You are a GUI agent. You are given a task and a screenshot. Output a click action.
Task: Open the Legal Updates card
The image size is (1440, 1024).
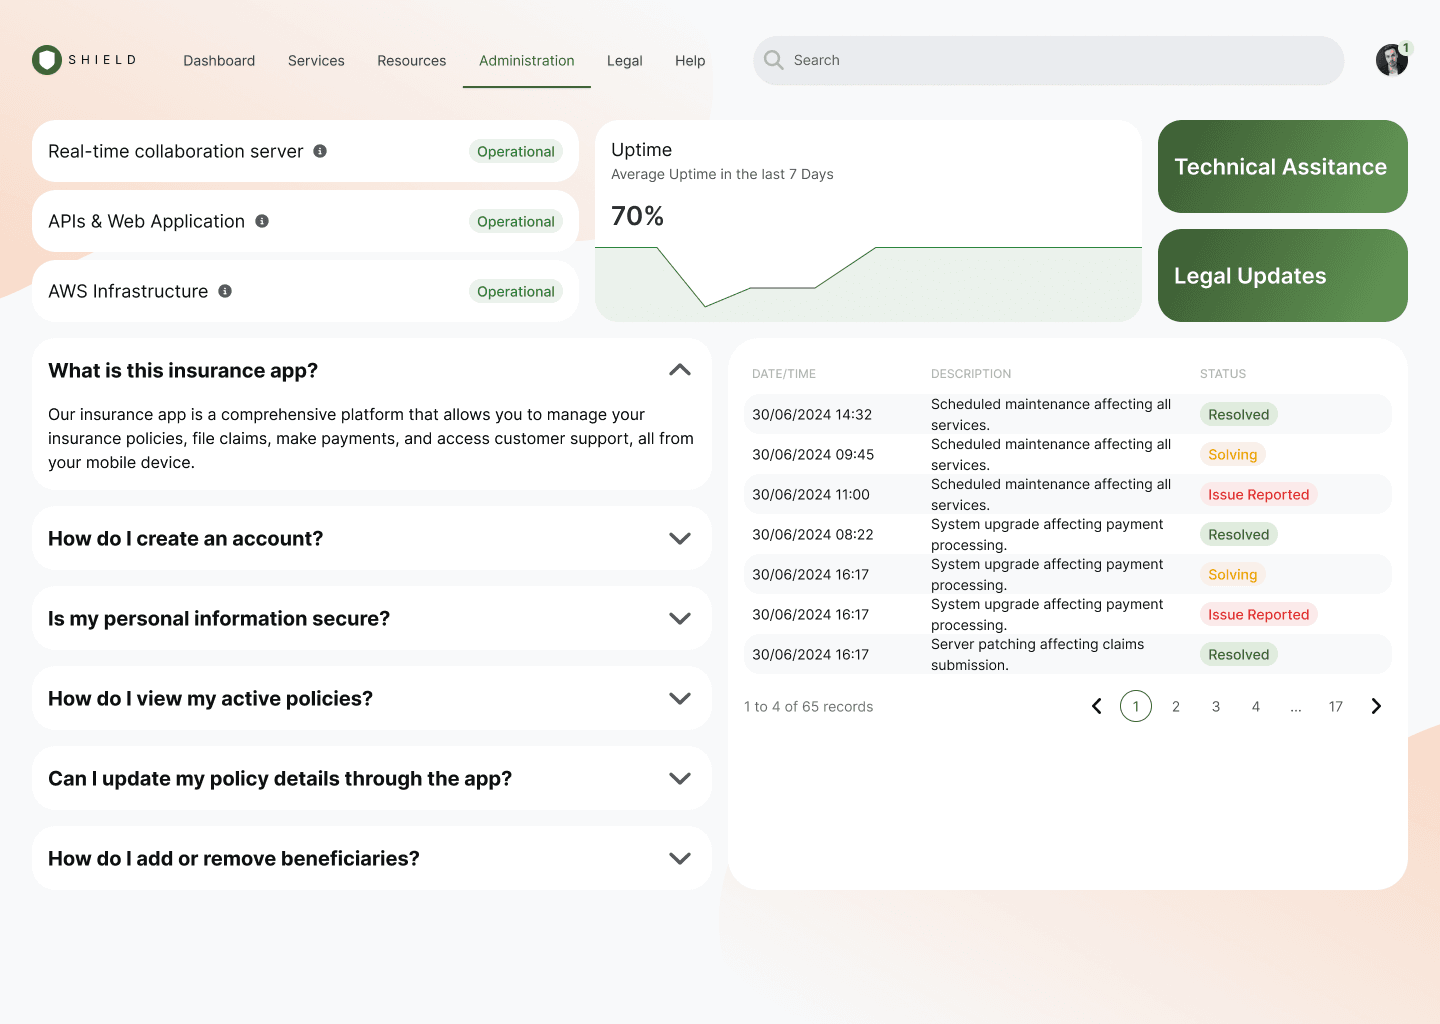[x=1282, y=275]
